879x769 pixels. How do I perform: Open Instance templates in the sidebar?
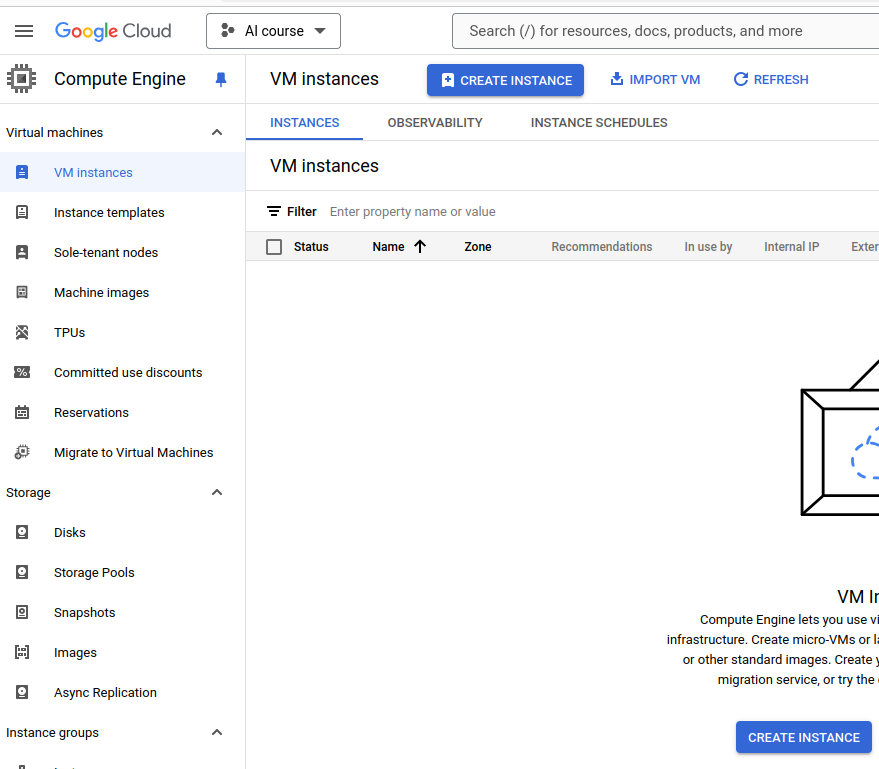coord(109,212)
